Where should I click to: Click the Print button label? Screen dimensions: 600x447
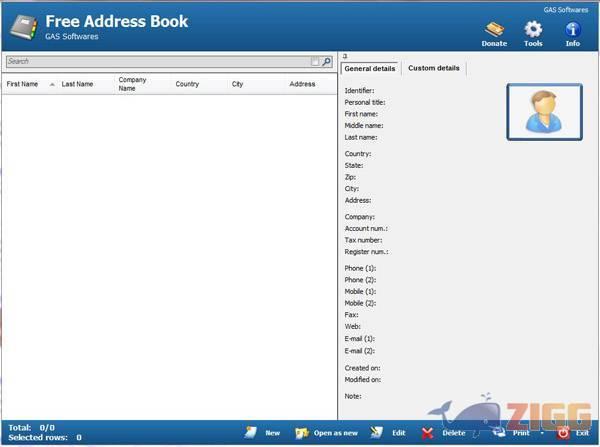pyautogui.click(x=521, y=433)
